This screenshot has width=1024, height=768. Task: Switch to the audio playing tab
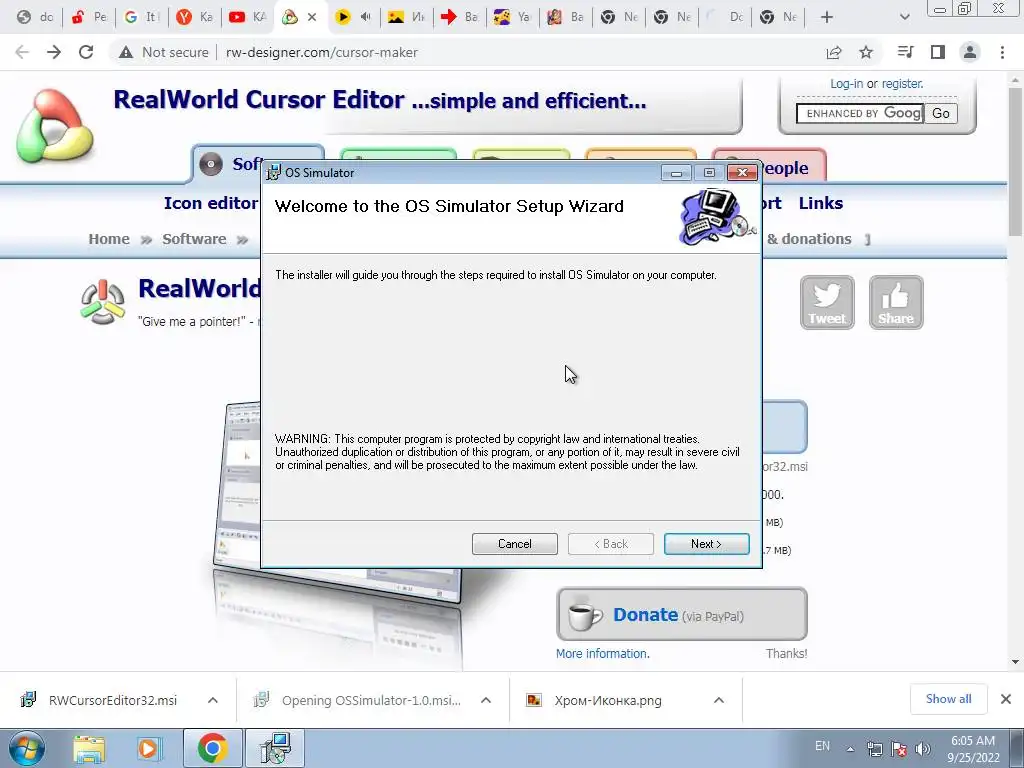click(x=353, y=17)
